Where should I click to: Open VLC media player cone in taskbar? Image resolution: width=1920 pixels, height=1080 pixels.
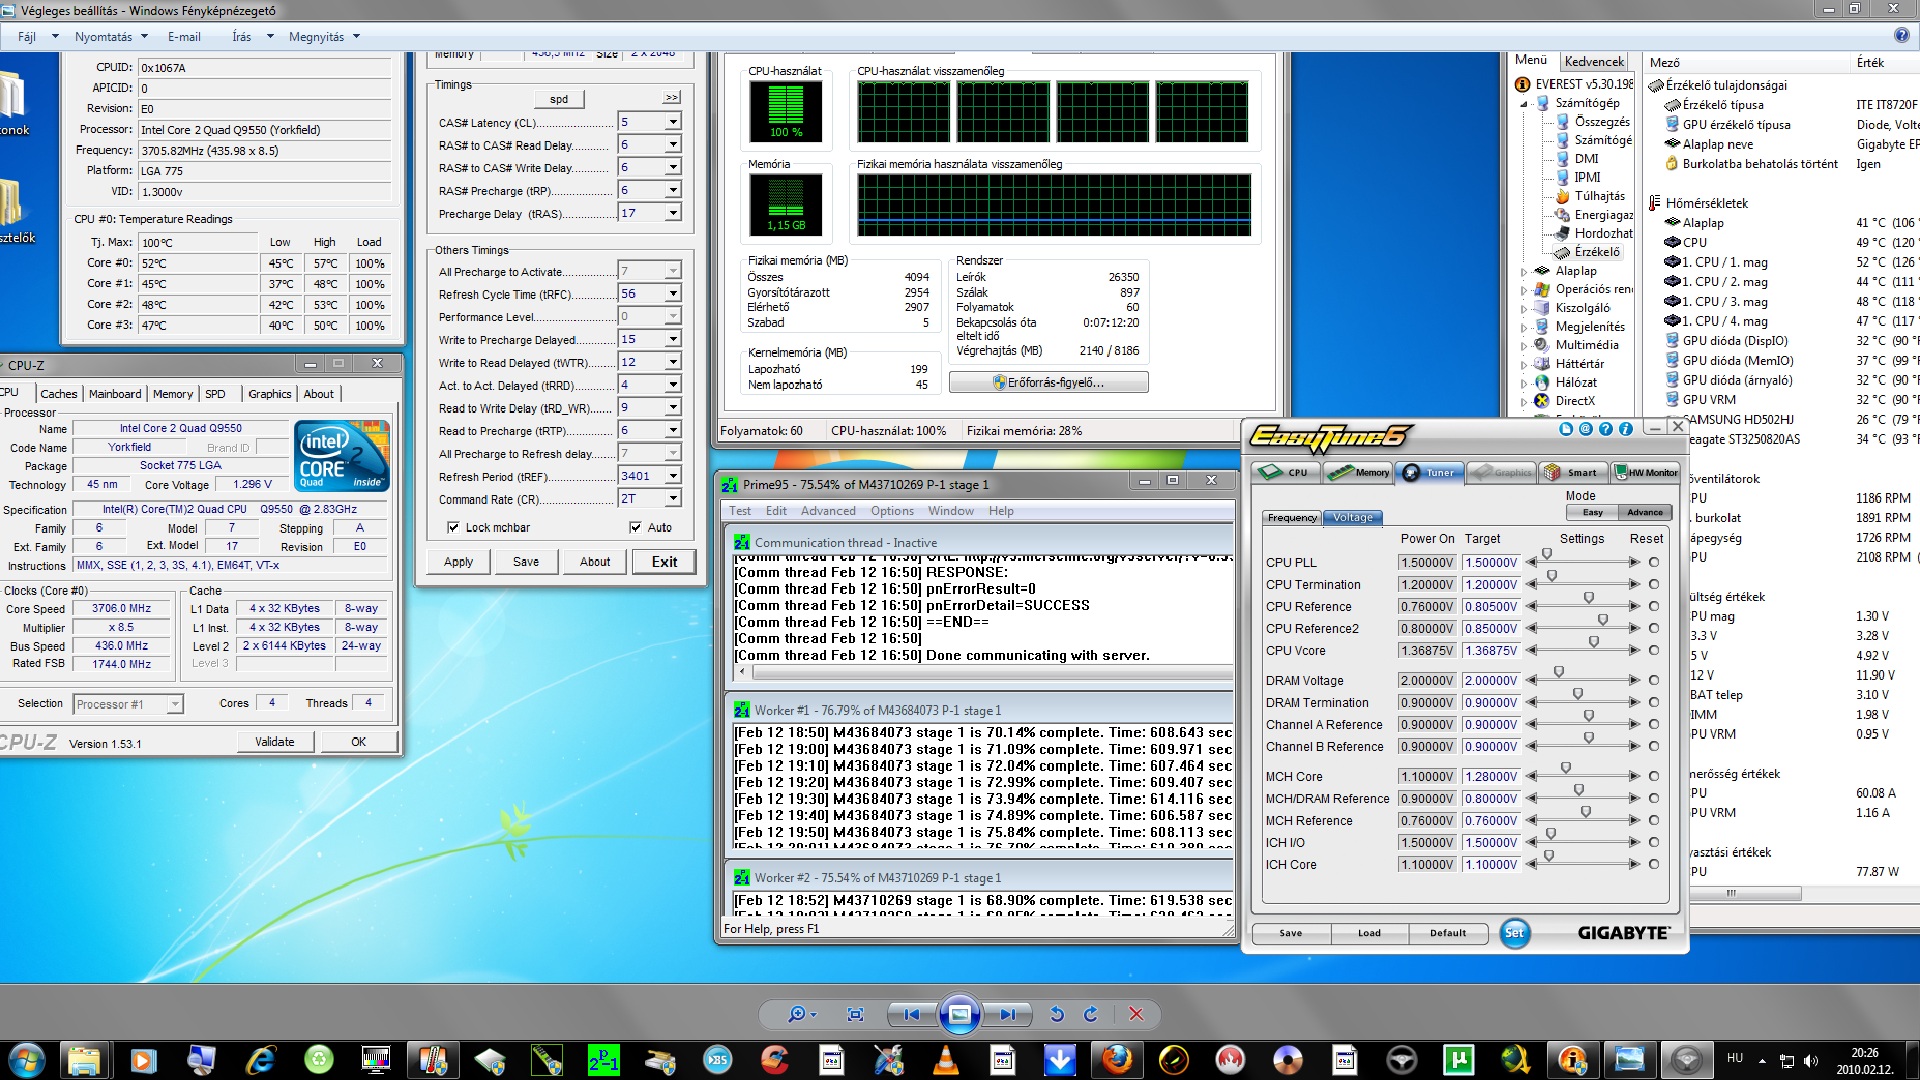[x=945, y=1060]
